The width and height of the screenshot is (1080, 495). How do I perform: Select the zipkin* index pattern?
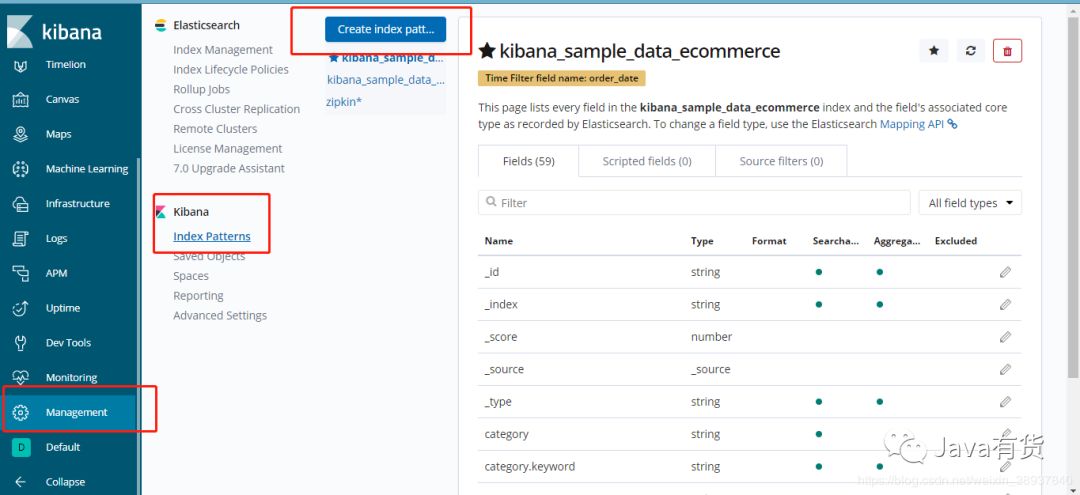[344, 101]
